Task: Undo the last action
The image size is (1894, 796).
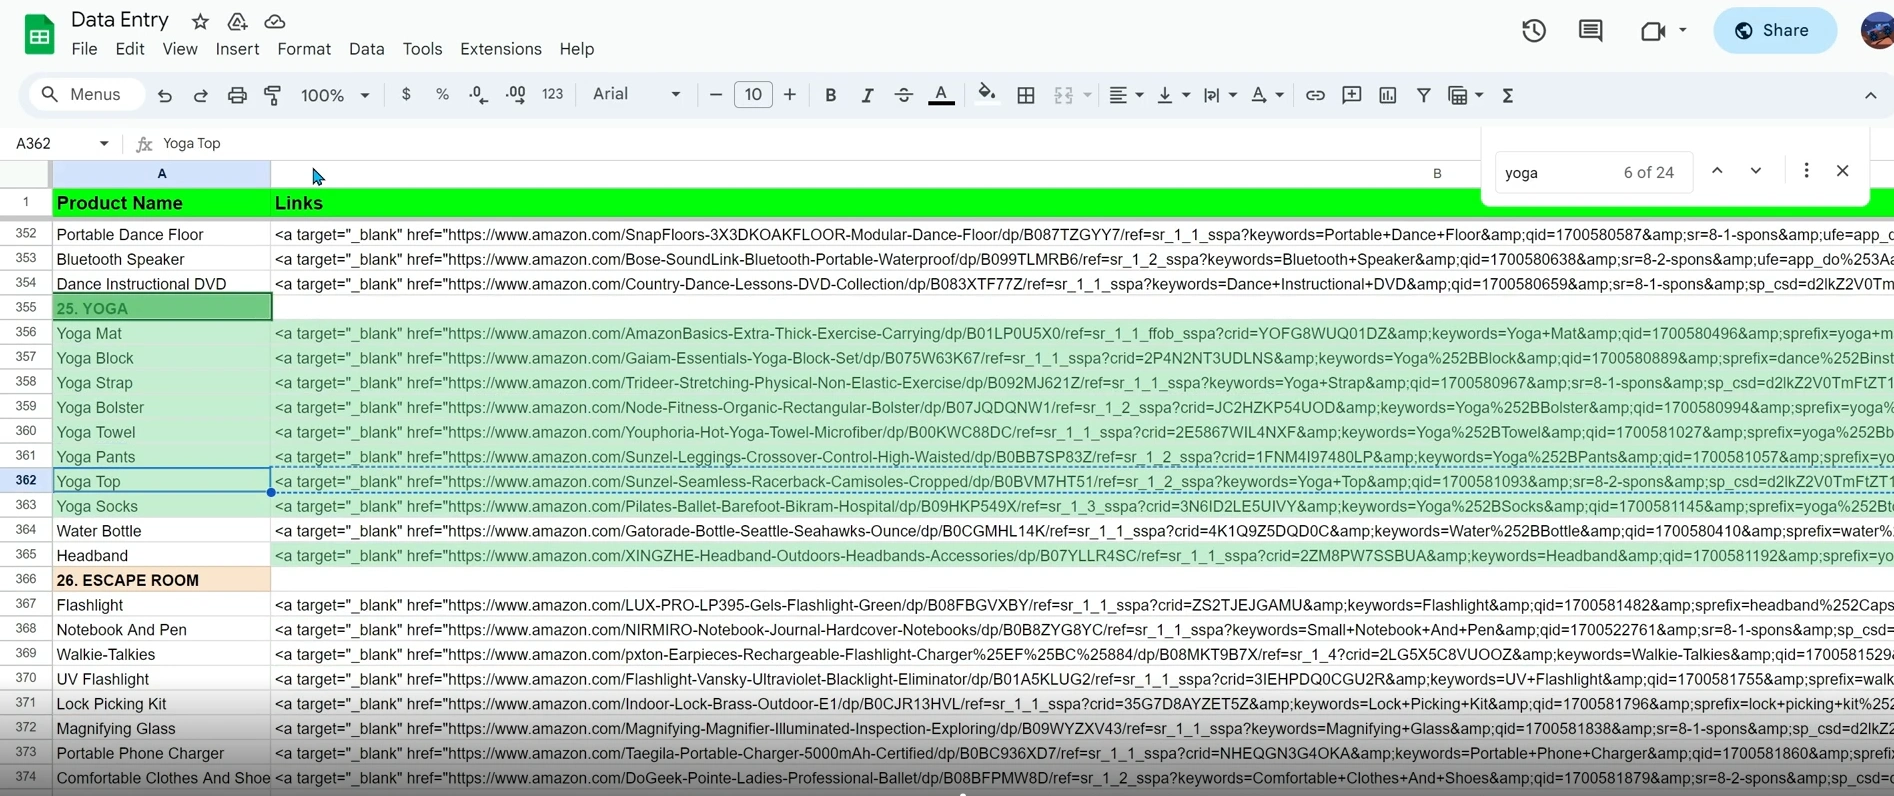Action: point(165,95)
